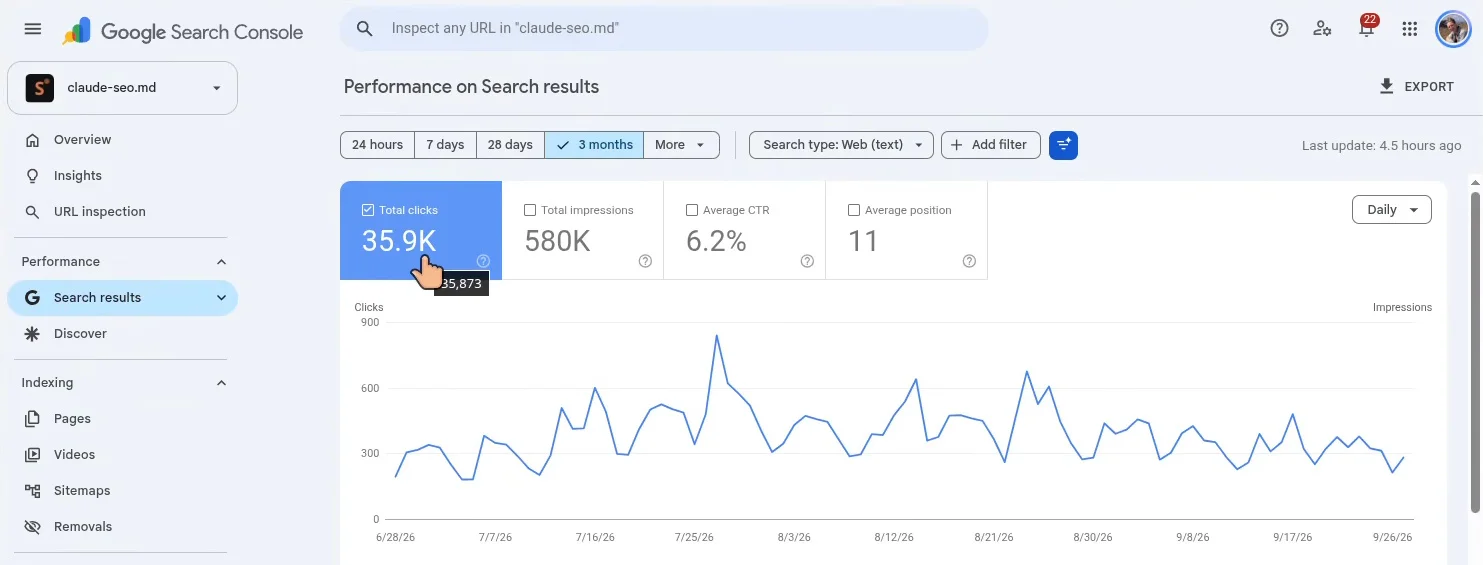Click the blue filter sparkle icon button

tap(1063, 145)
